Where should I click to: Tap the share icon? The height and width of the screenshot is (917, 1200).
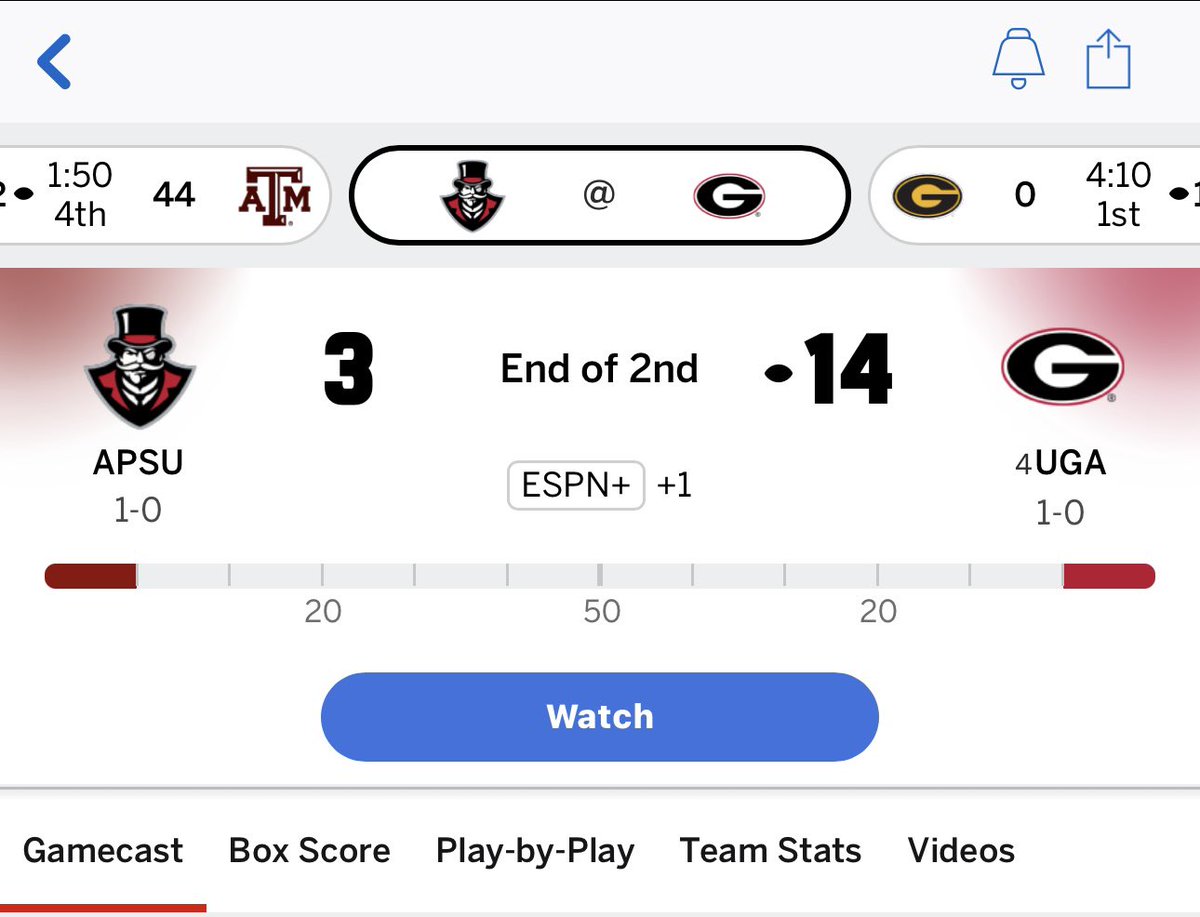pos(1109,59)
